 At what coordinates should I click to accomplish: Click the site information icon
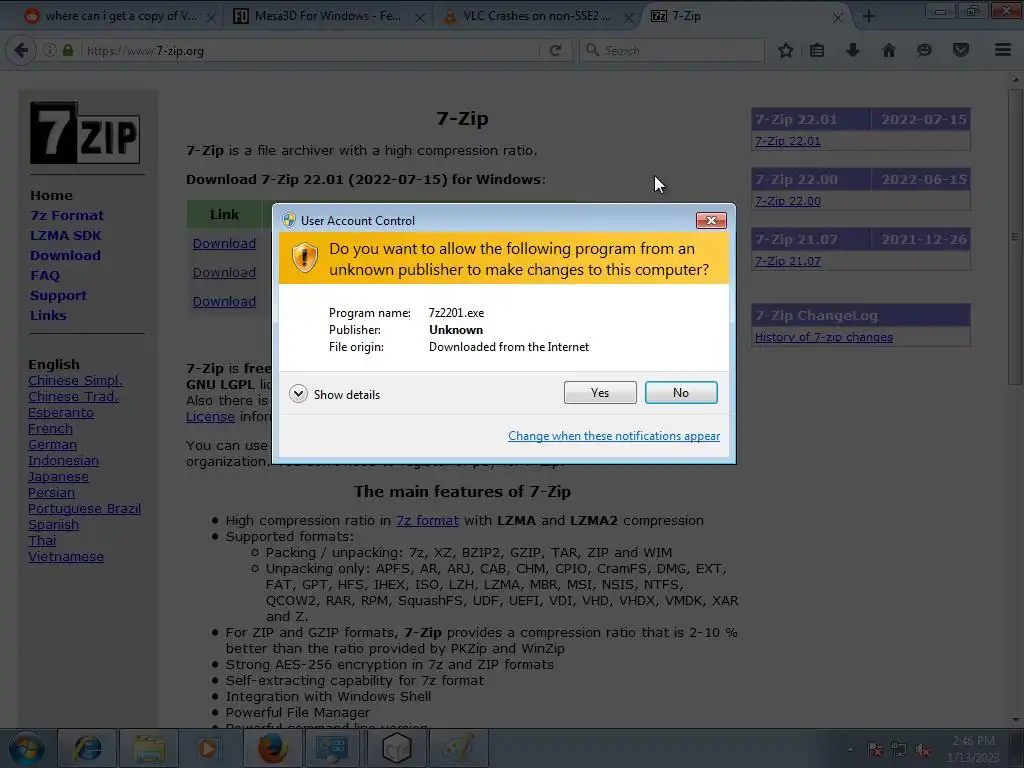point(50,50)
